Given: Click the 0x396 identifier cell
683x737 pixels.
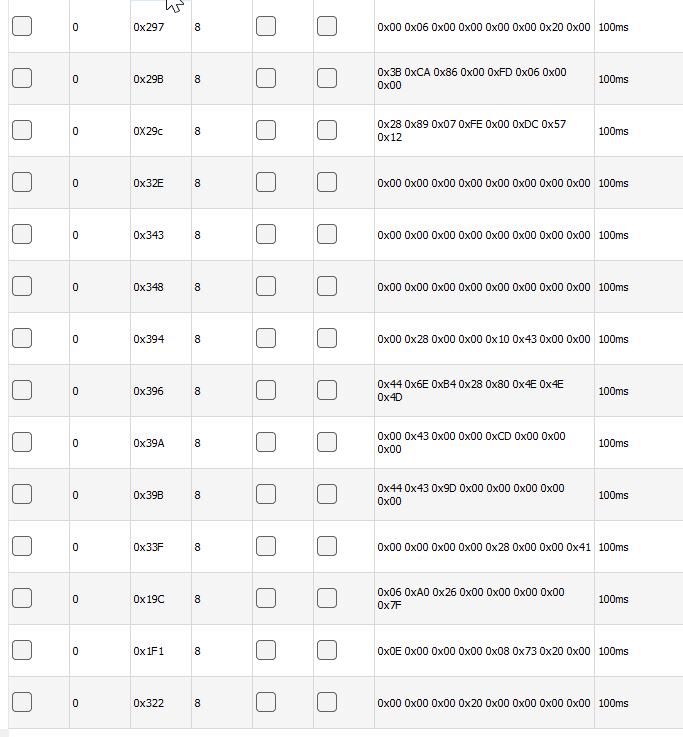Looking at the screenshot, I should [x=149, y=391].
